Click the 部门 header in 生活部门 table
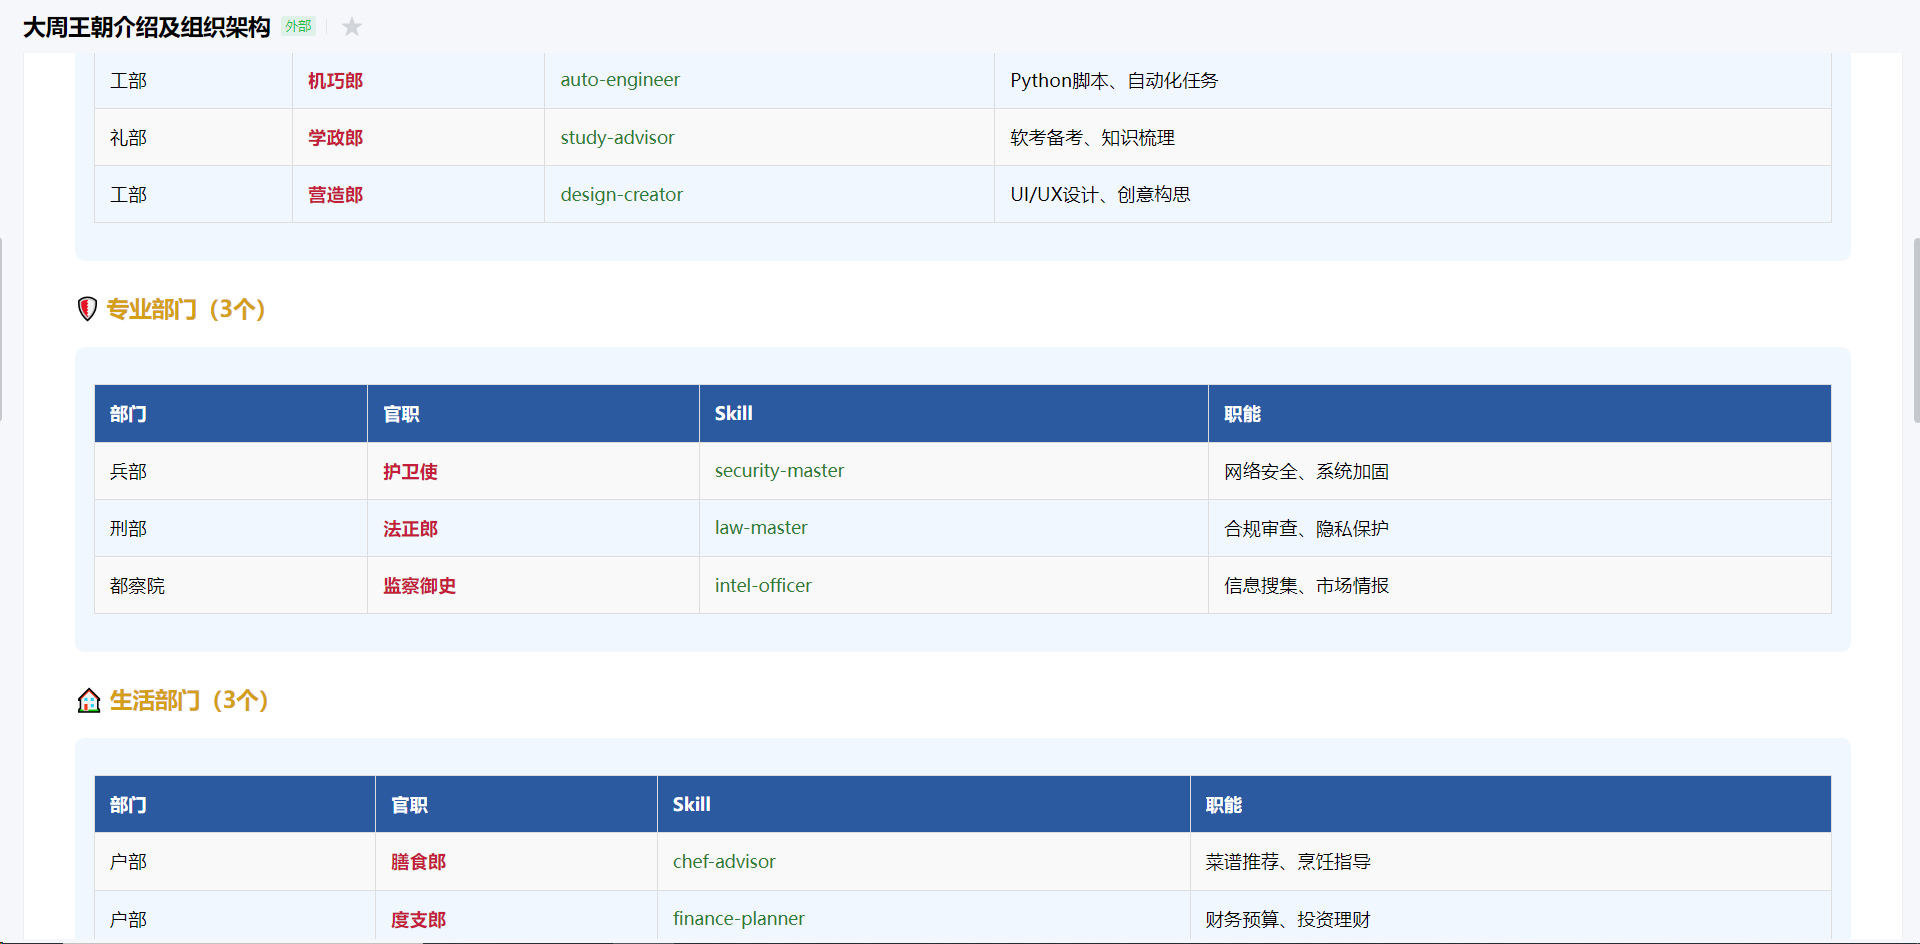This screenshot has height=944, width=1920. tap(235, 805)
